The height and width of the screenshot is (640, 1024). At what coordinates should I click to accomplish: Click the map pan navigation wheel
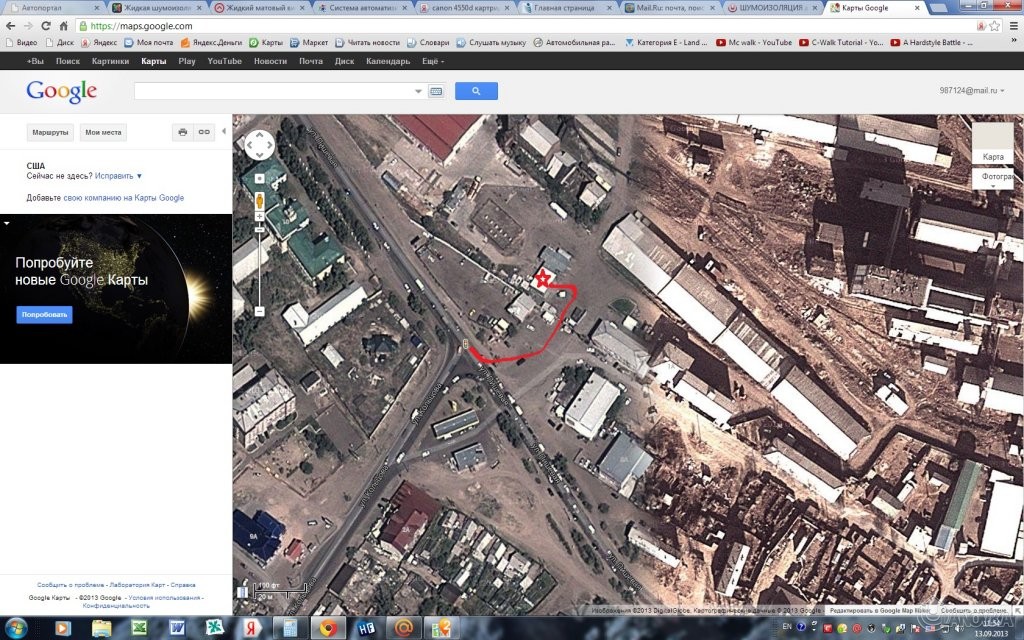point(259,146)
